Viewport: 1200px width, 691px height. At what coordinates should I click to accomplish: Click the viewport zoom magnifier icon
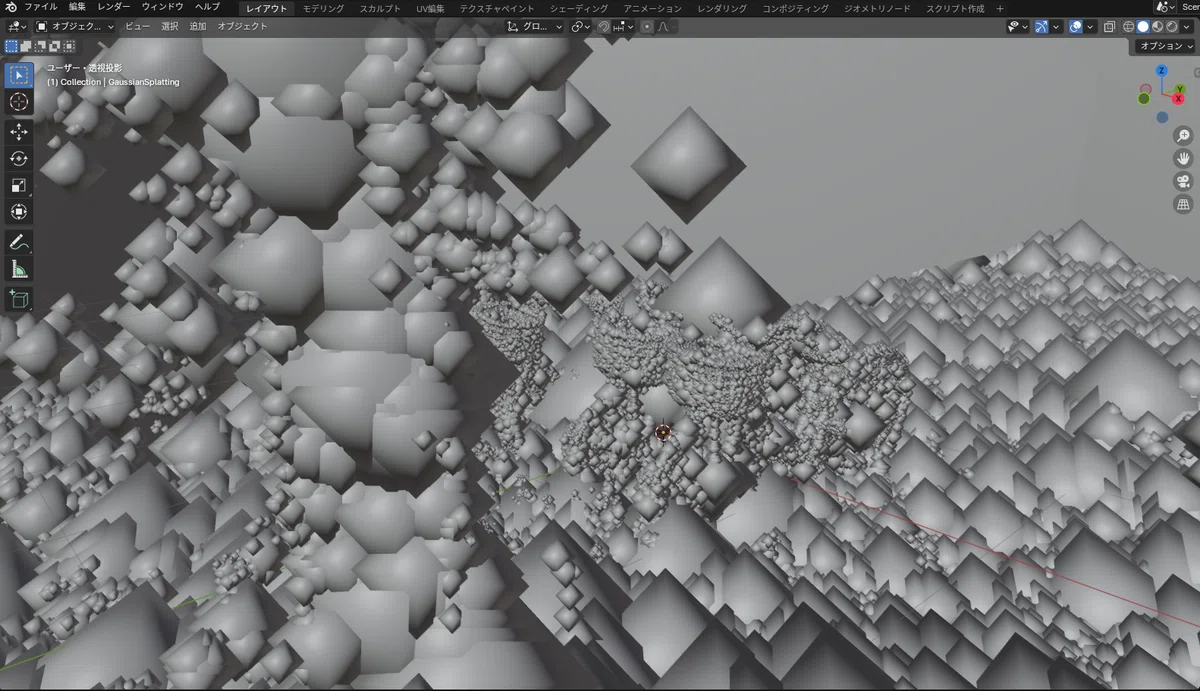1183,136
